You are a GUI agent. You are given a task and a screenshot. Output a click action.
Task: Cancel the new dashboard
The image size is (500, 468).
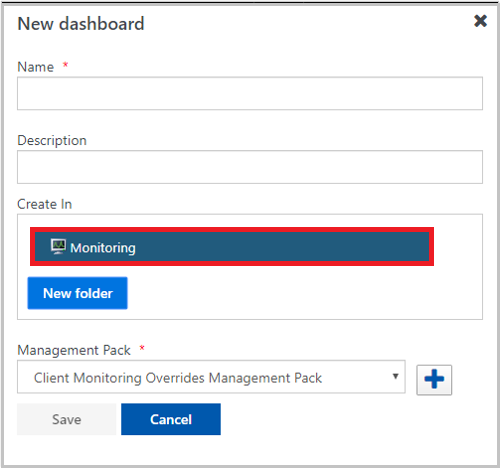(171, 419)
